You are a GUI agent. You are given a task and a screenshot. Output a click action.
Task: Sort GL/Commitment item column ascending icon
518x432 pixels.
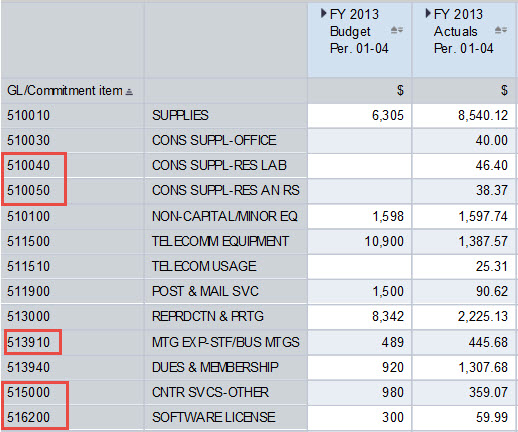[129, 92]
